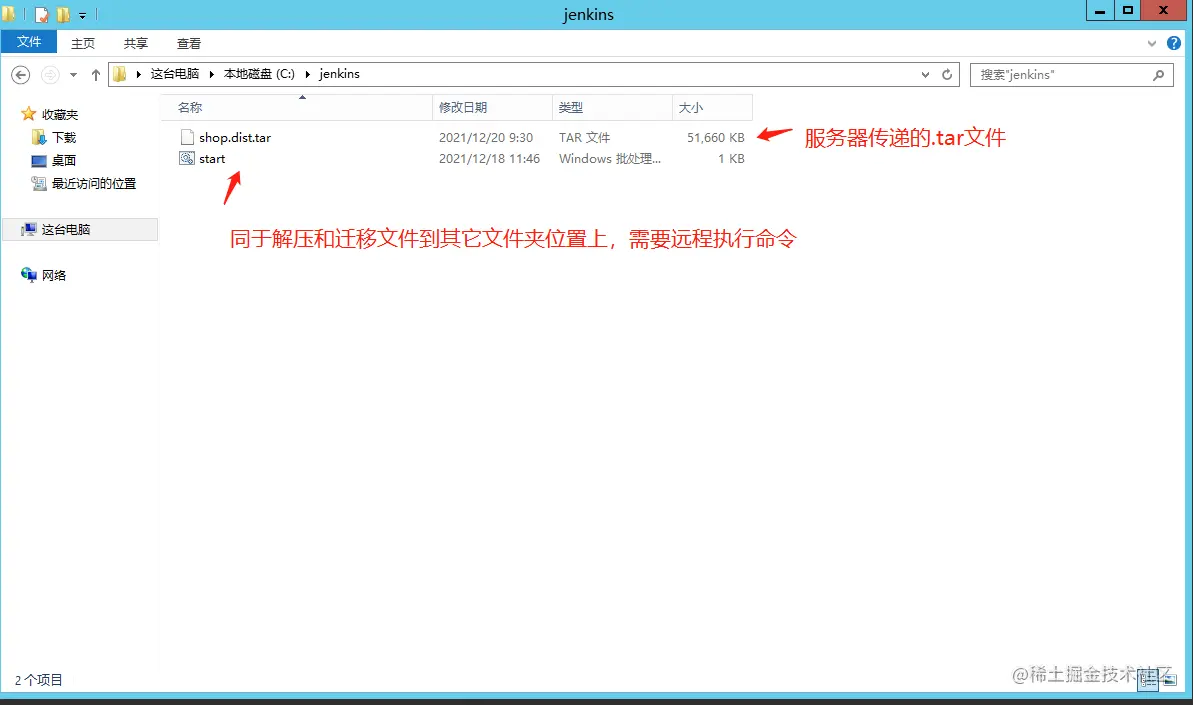Click the Windows 批处理 type cell
1193x705 pixels.
pyautogui.click(x=609, y=158)
